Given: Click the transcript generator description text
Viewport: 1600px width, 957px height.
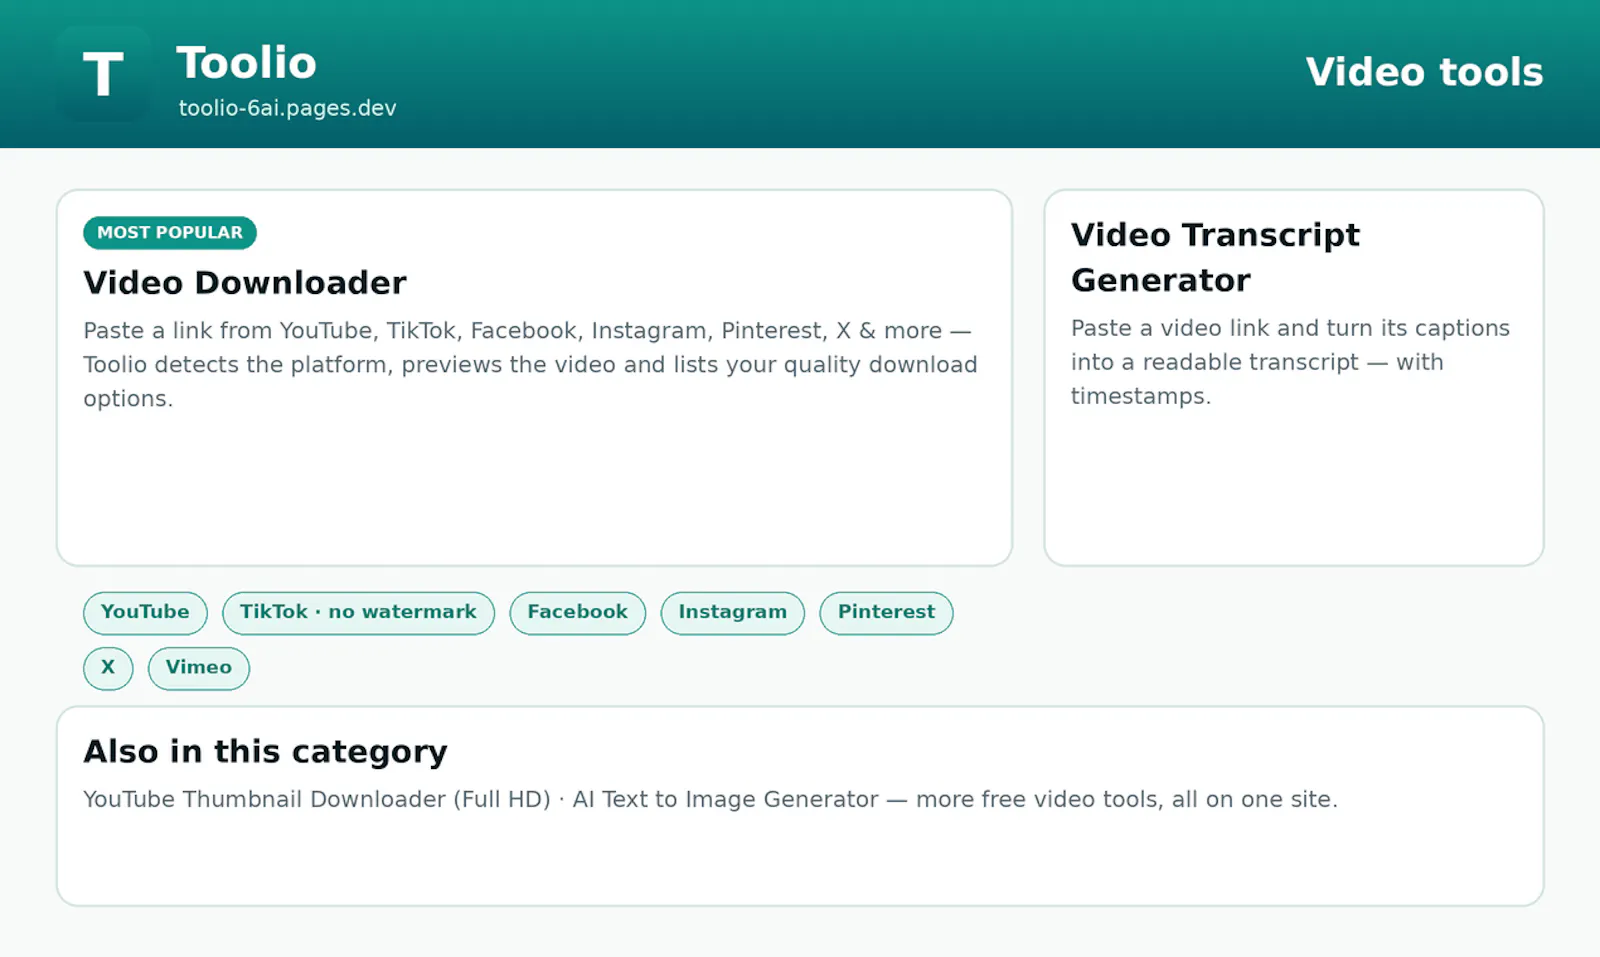Looking at the screenshot, I should [1290, 362].
